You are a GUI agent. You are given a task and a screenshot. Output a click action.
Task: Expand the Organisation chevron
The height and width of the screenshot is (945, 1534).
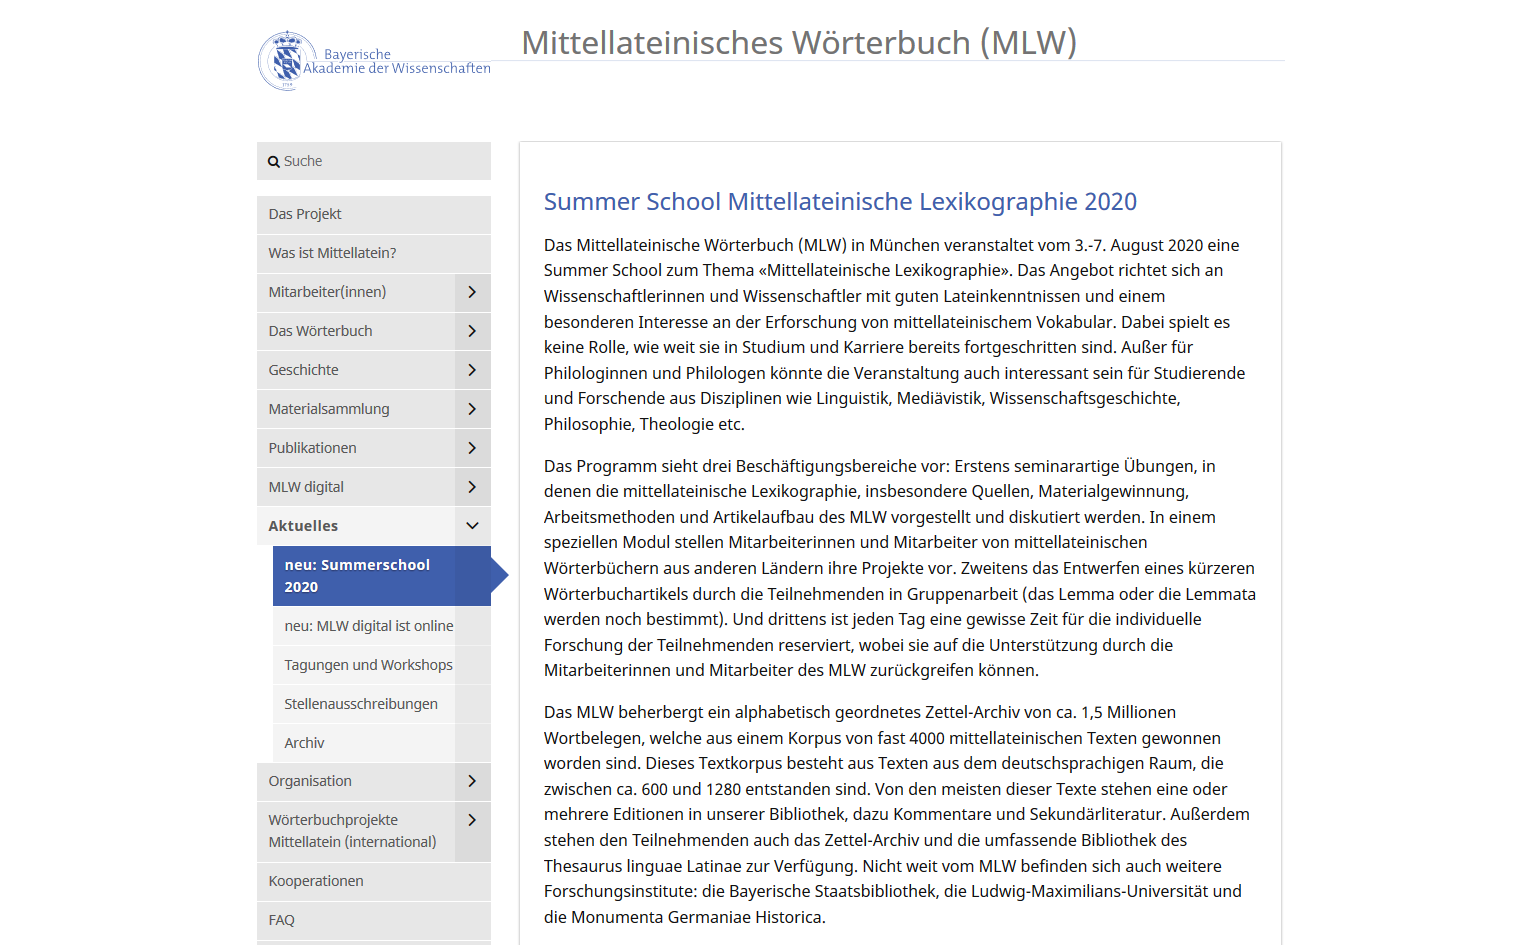tap(473, 781)
